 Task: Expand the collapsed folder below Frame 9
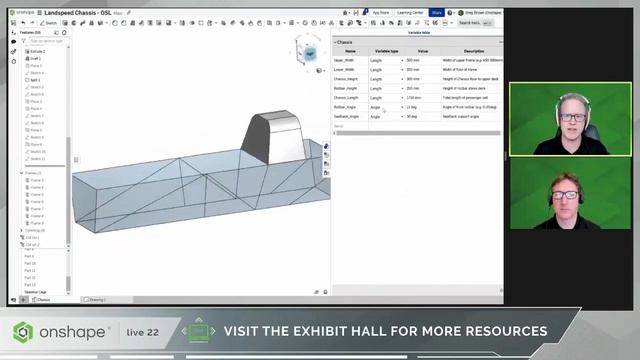22,230
